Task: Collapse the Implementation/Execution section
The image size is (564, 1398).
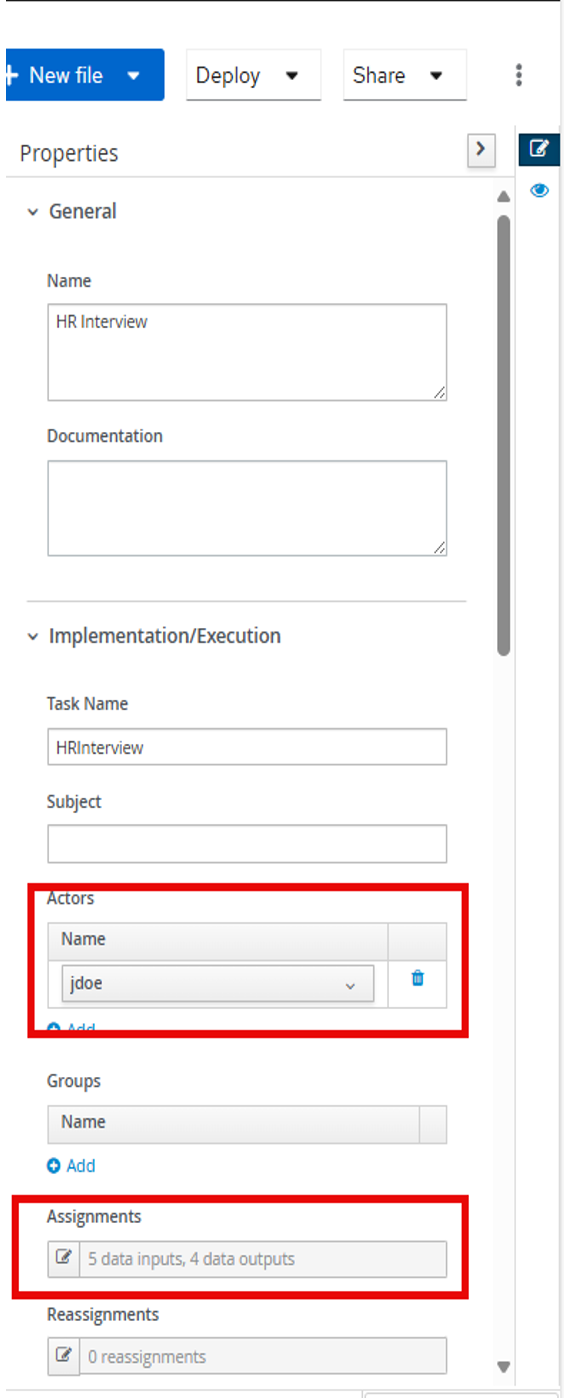Action: (33, 636)
